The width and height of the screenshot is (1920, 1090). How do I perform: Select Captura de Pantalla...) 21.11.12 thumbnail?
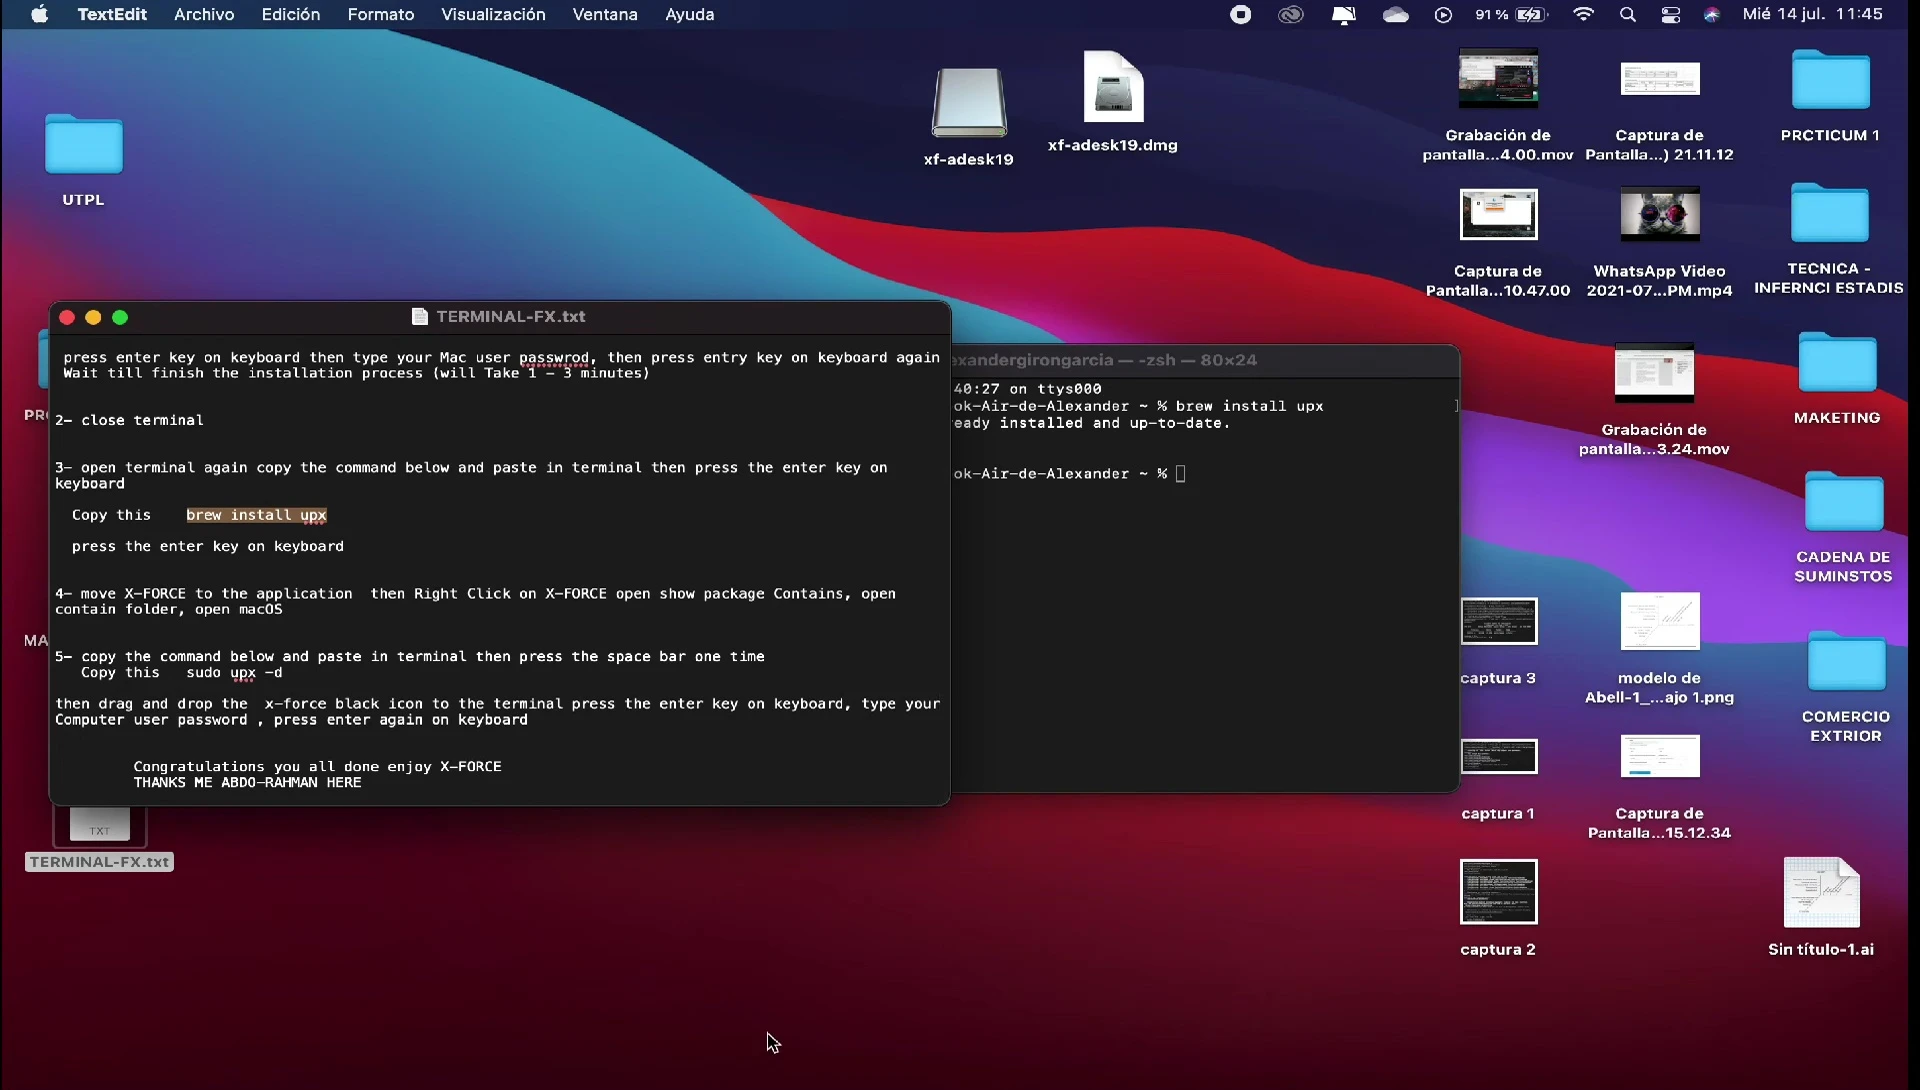[x=1660, y=79]
